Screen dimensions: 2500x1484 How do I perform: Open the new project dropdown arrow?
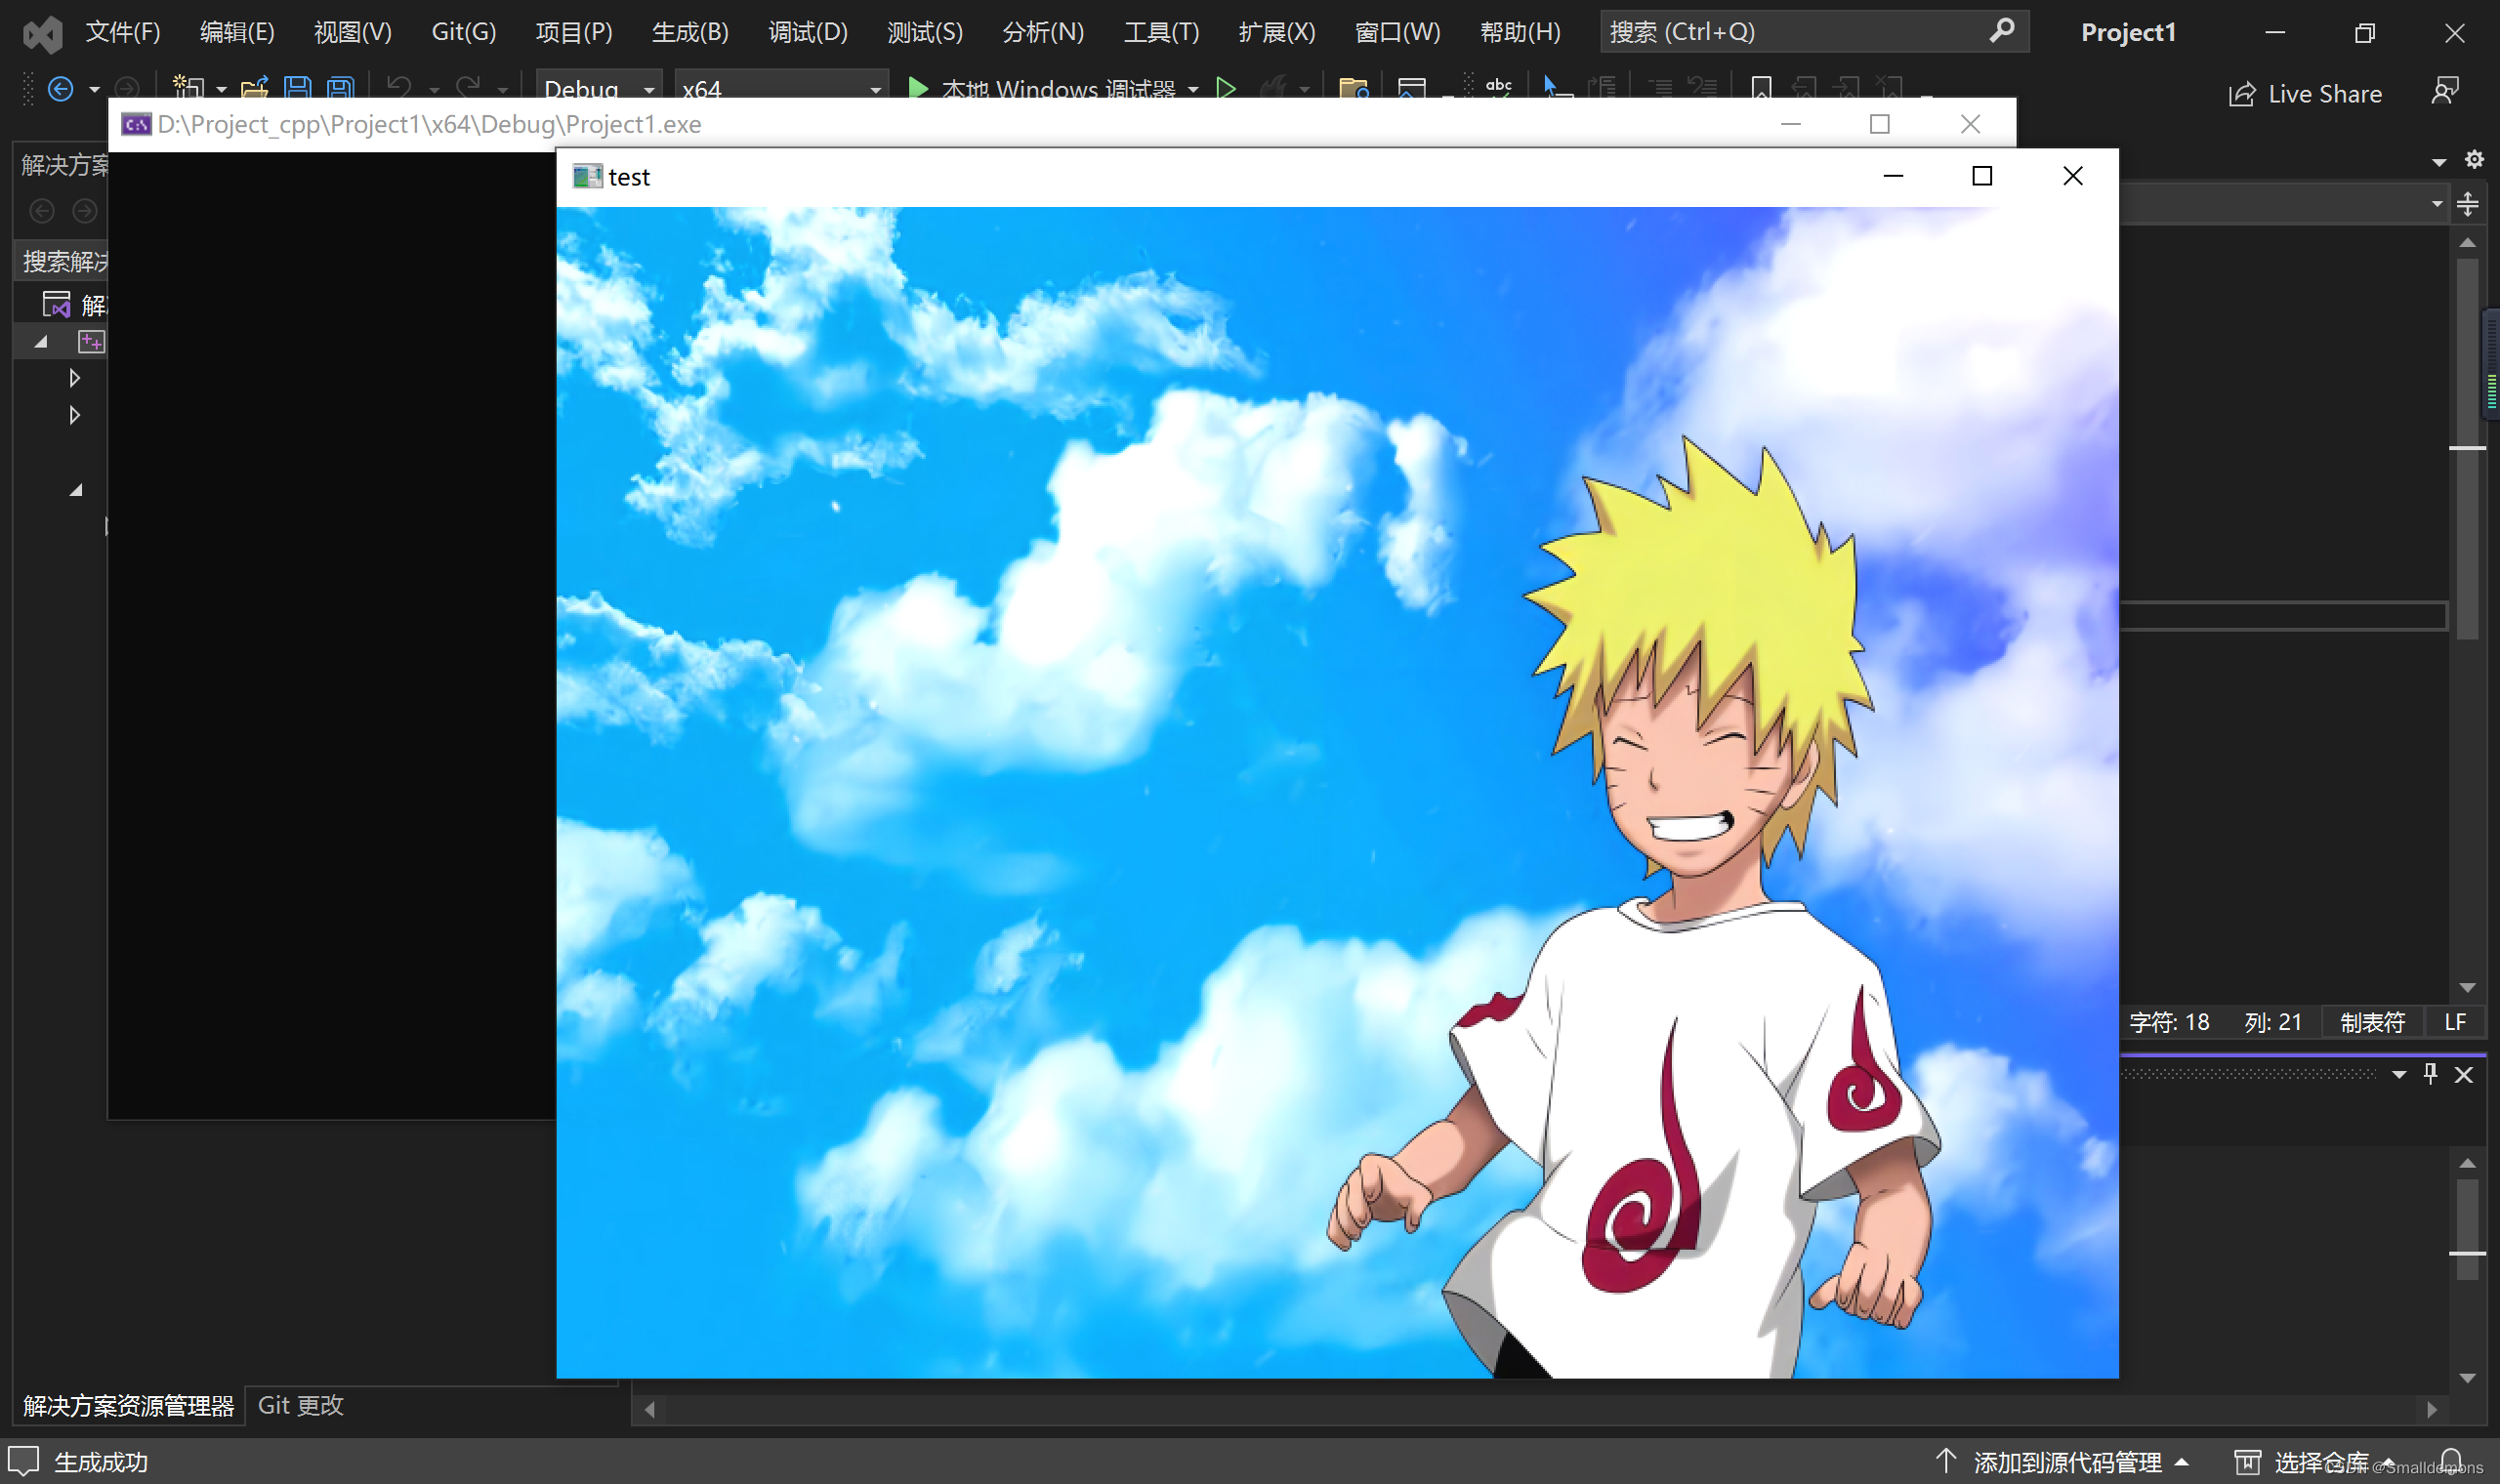pos(221,90)
